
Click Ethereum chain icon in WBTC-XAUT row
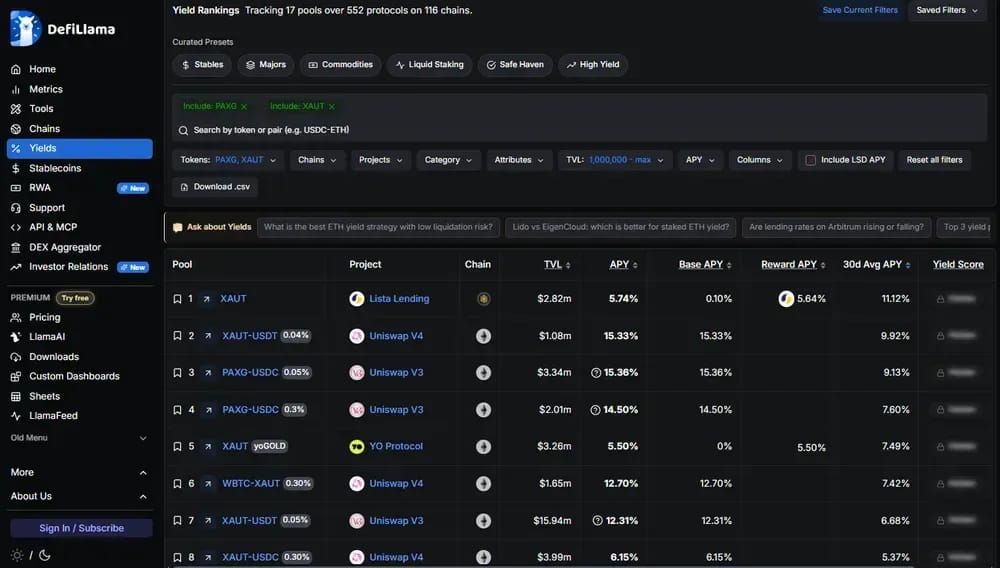pyautogui.click(x=483, y=484)
